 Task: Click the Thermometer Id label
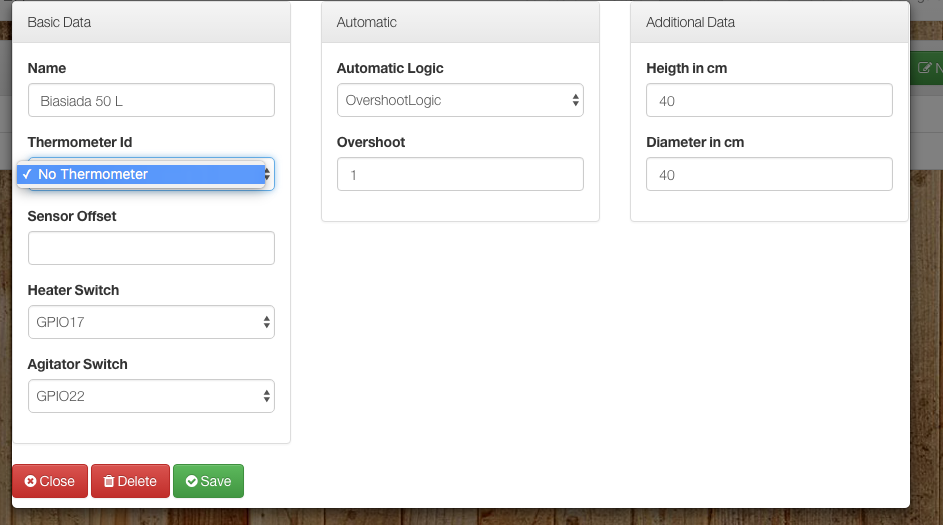pos(79,142)
